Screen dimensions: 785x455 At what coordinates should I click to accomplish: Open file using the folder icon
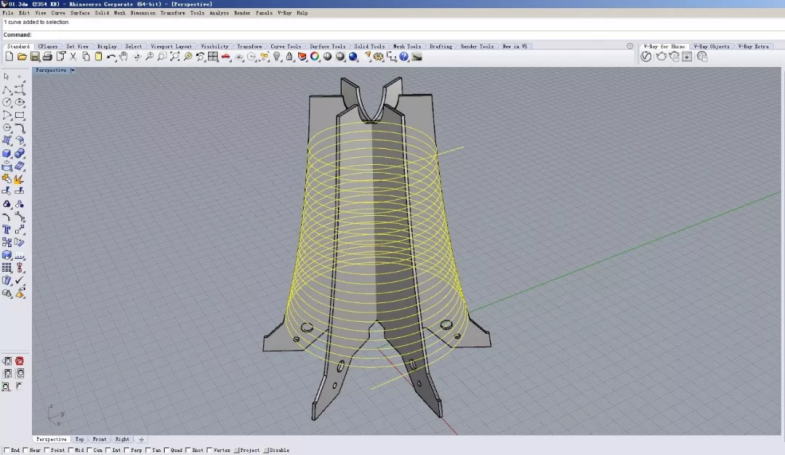click(23, 57)
